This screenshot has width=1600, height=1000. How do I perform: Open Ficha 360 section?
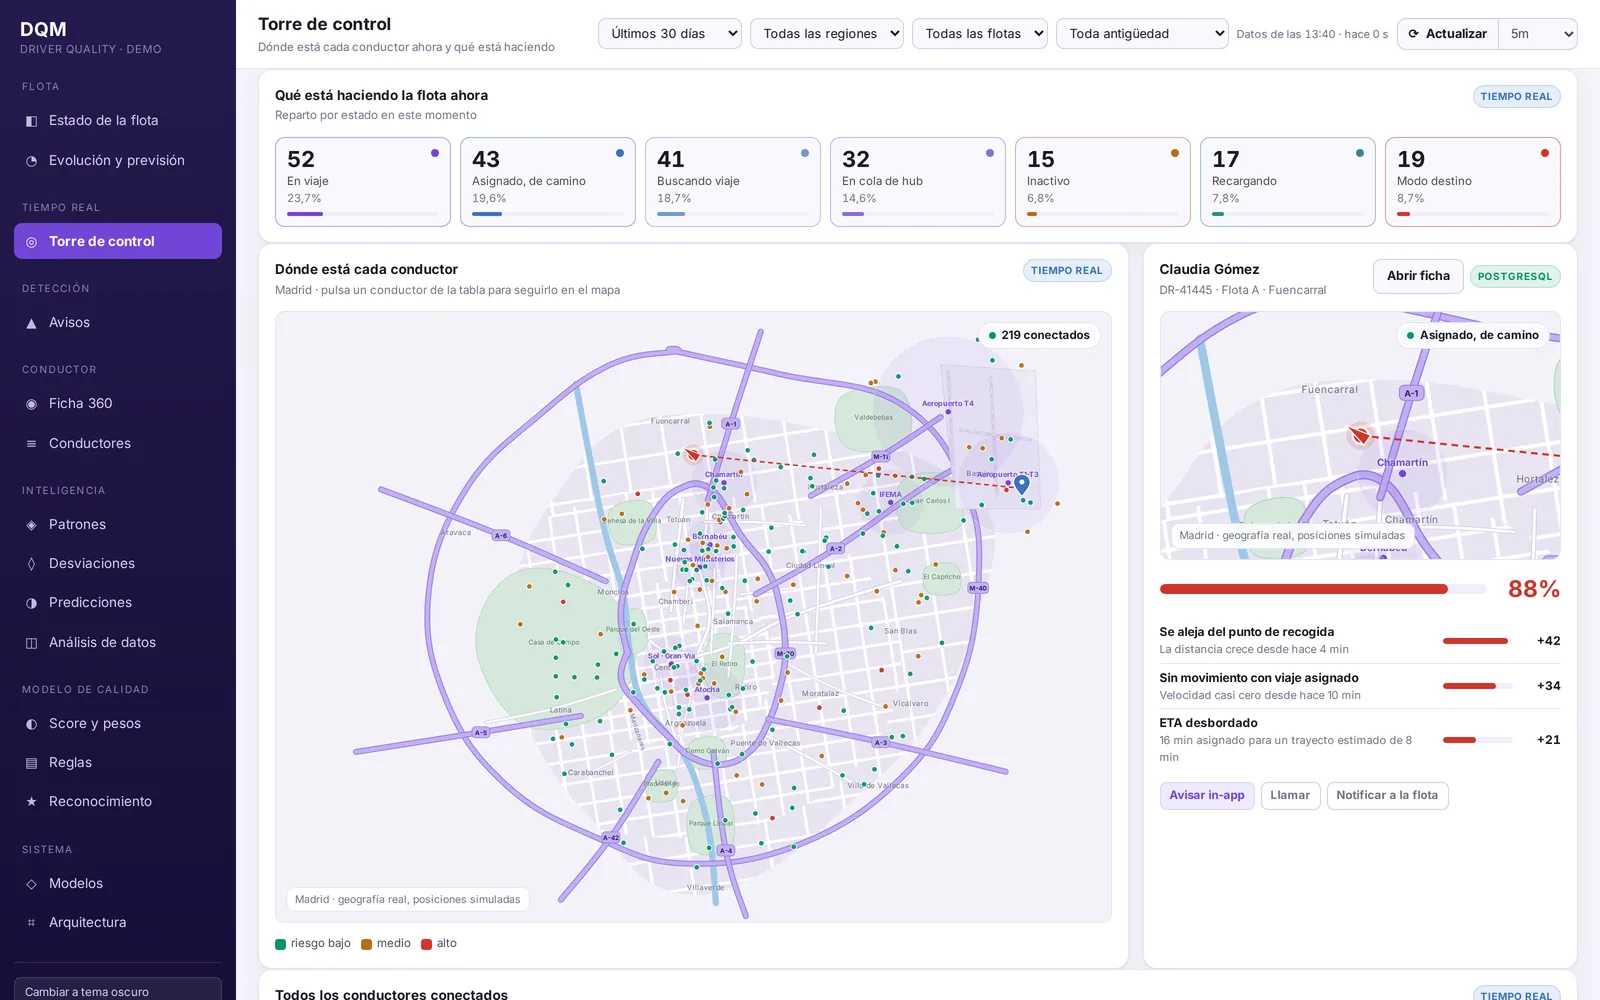(118, 404)
